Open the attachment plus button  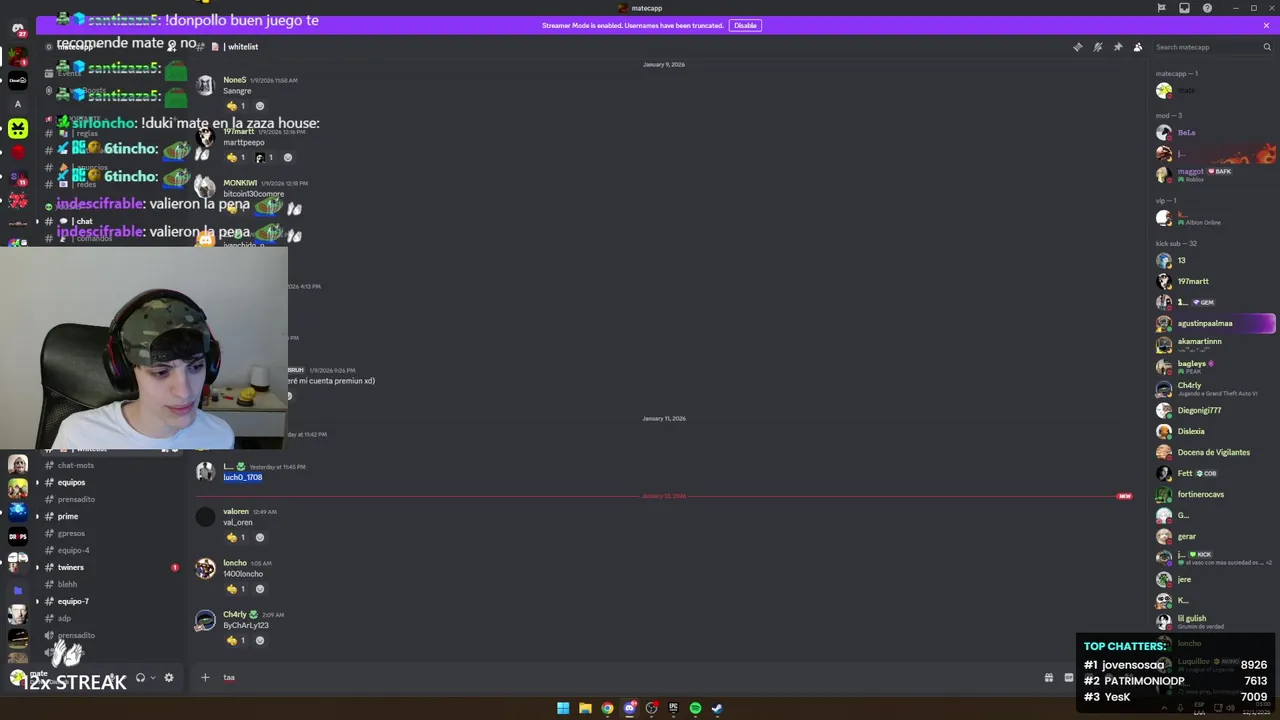coord(205,677)
